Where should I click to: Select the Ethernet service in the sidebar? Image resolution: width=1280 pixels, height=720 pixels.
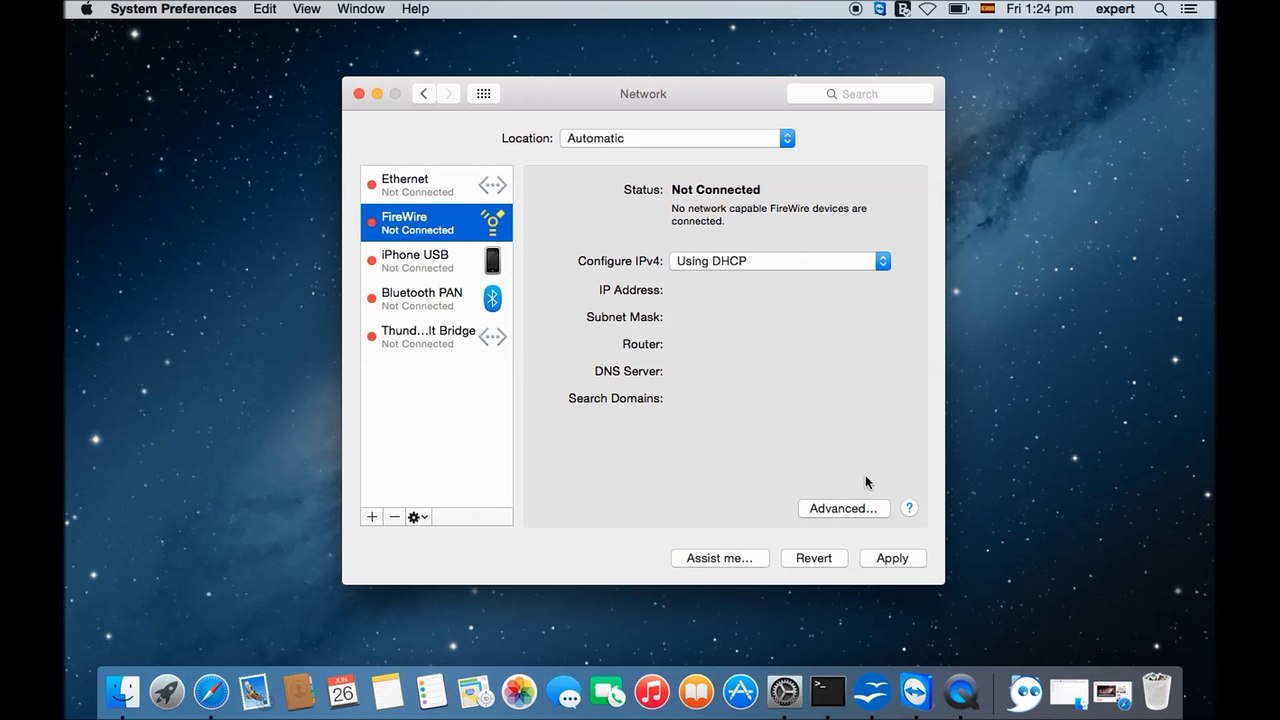(x=437, y=185)
